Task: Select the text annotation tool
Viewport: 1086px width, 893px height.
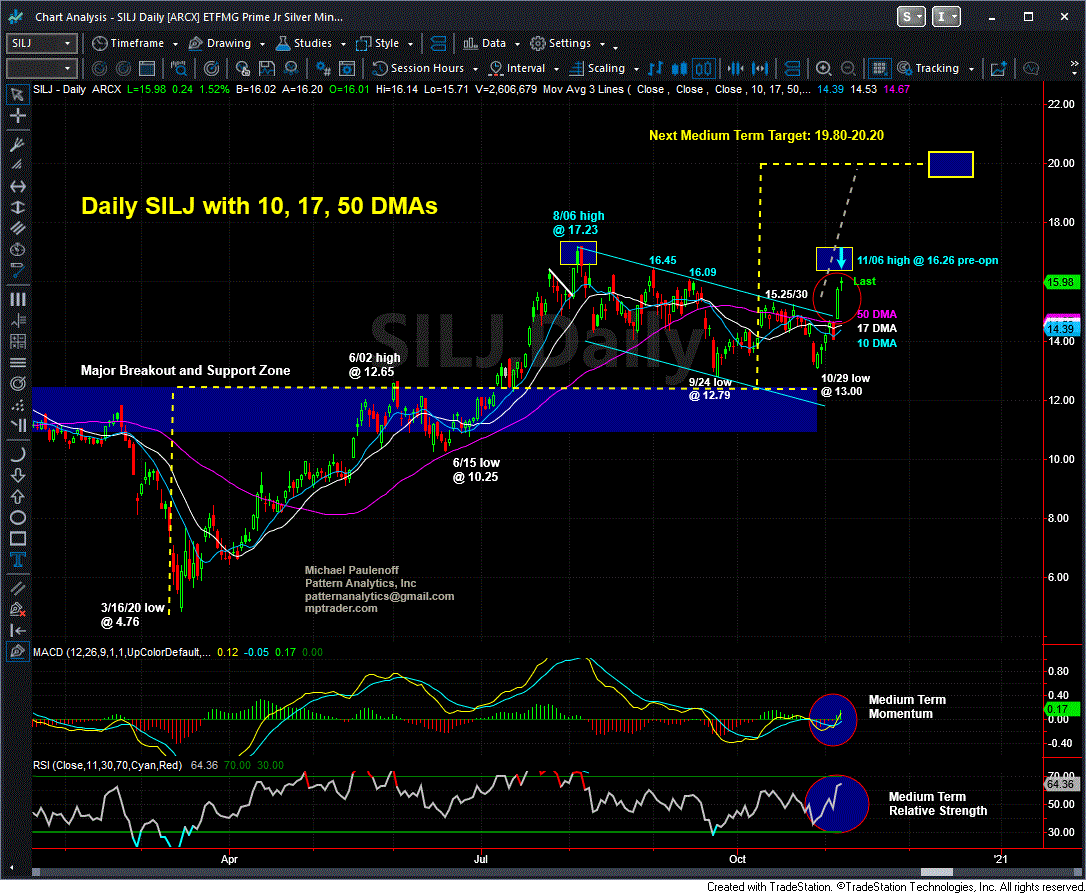Action: pos(17,559)
